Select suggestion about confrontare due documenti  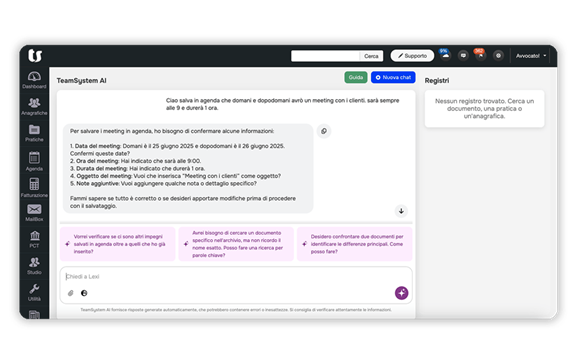tap(354, 244)
